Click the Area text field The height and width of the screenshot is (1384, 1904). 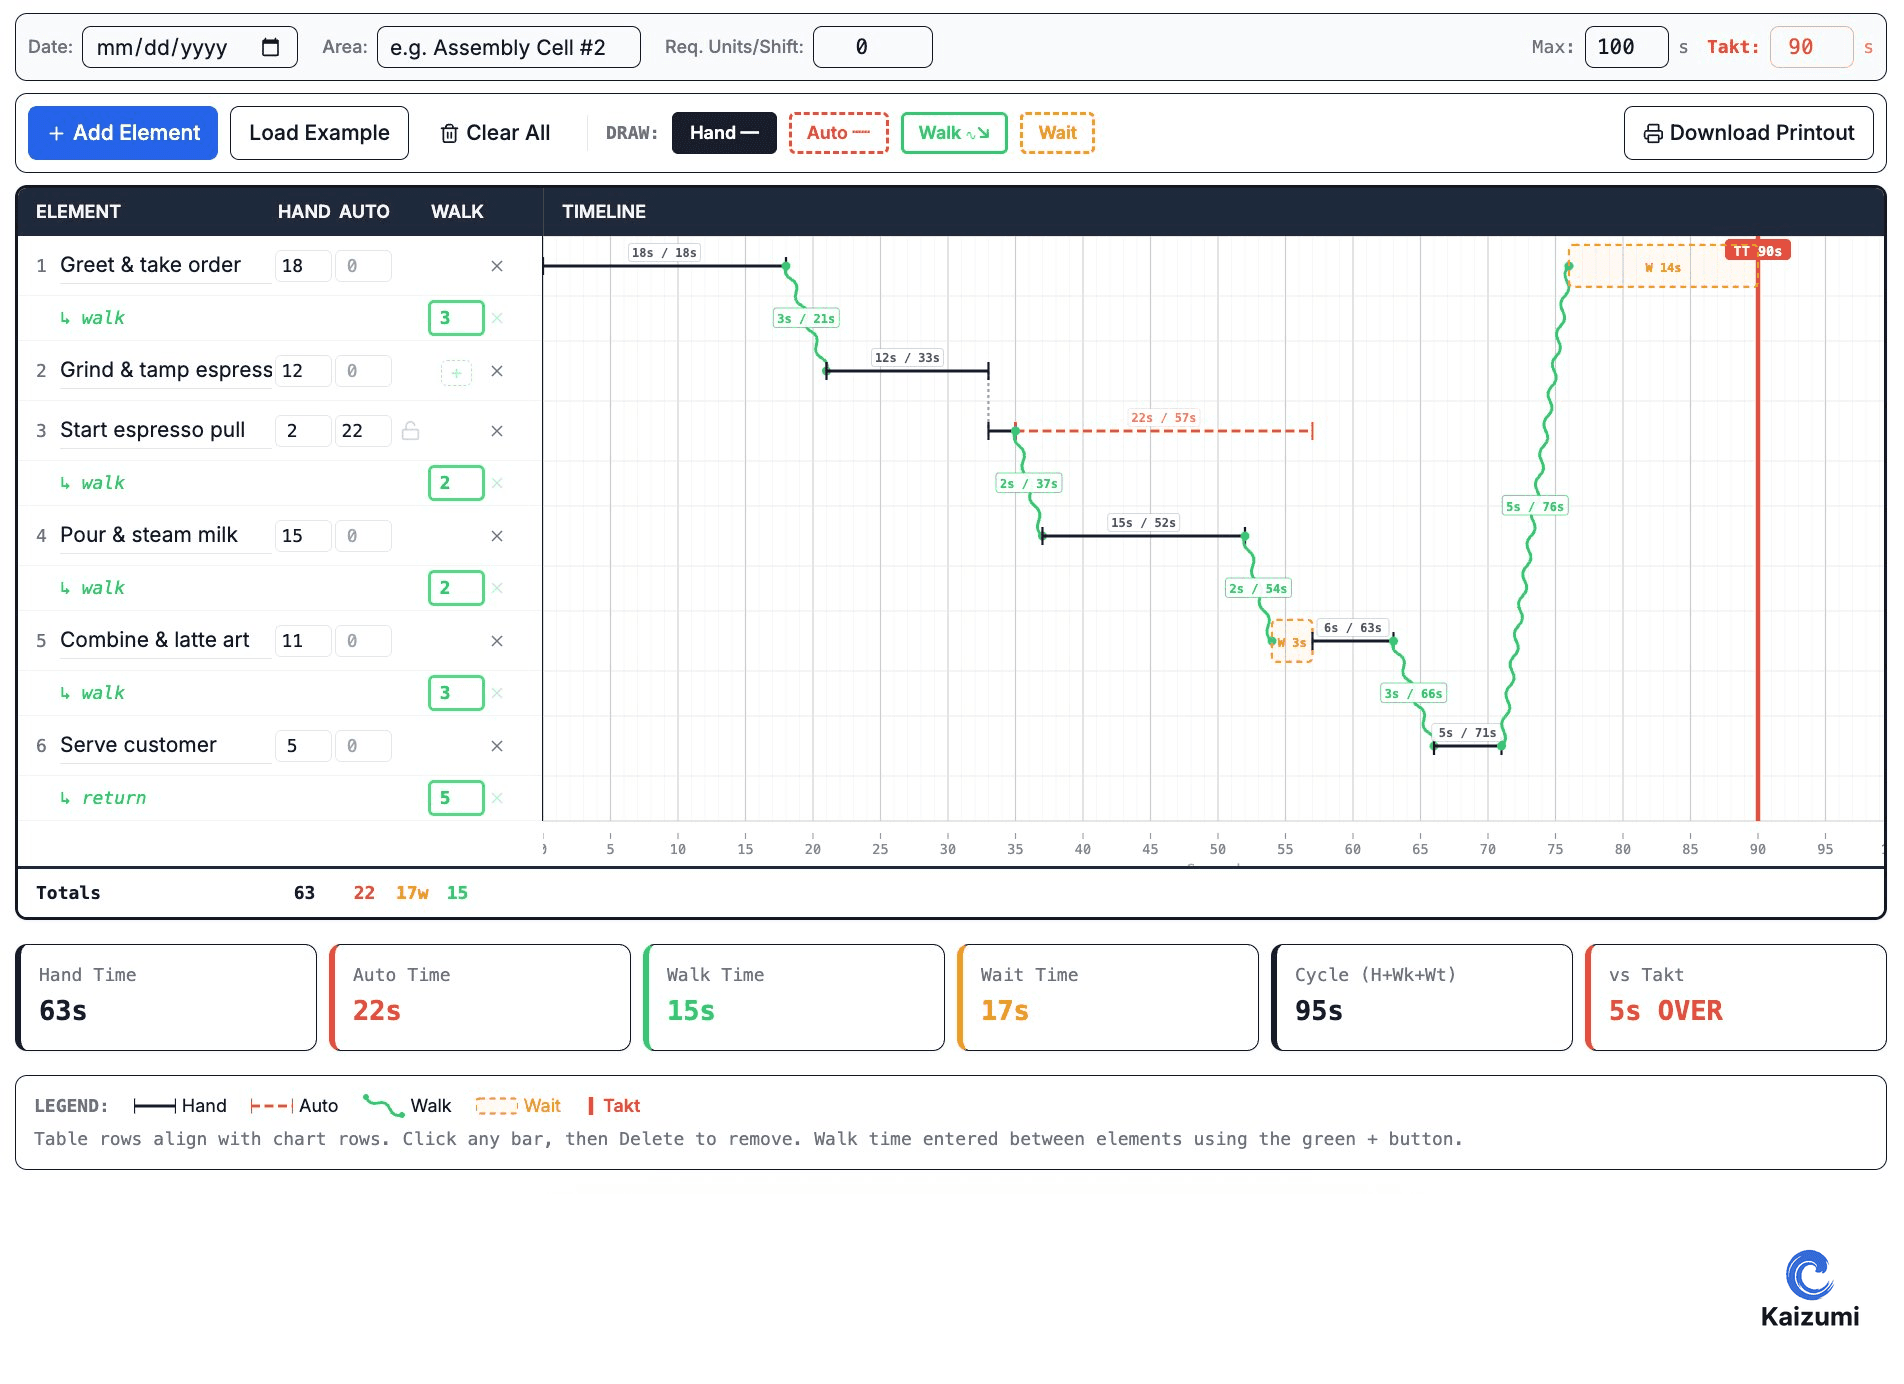point(508,47)
